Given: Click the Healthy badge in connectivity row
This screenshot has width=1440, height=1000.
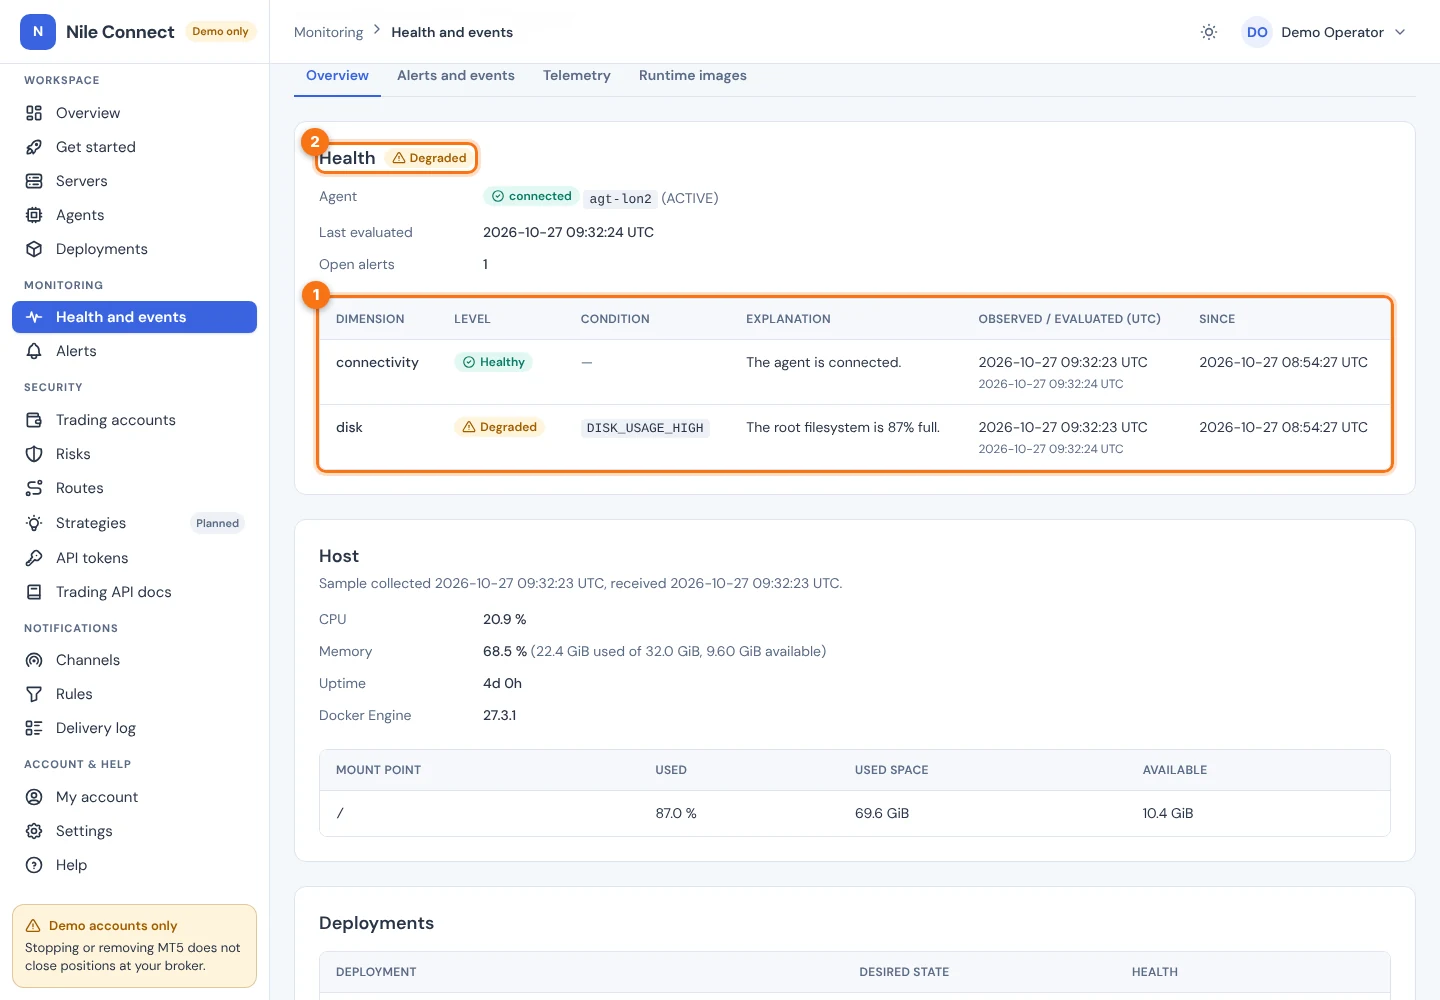Looking at the screenshot, I should [493, 362].
